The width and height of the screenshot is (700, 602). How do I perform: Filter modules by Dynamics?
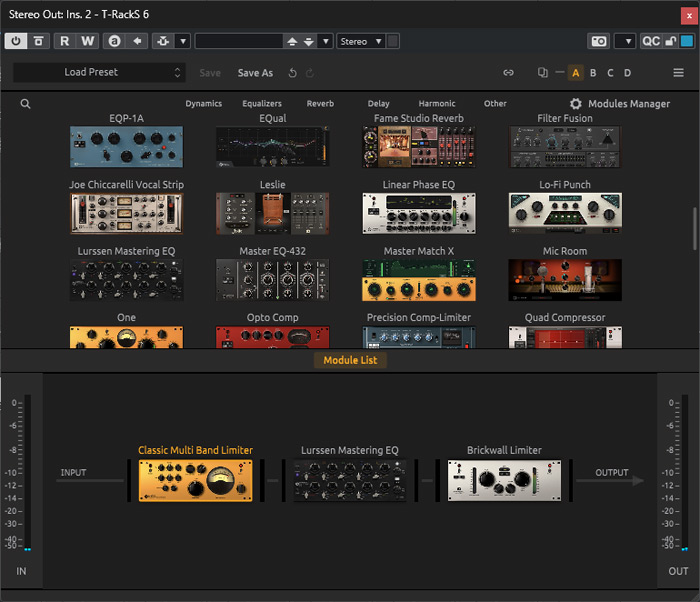pos(204,104)
